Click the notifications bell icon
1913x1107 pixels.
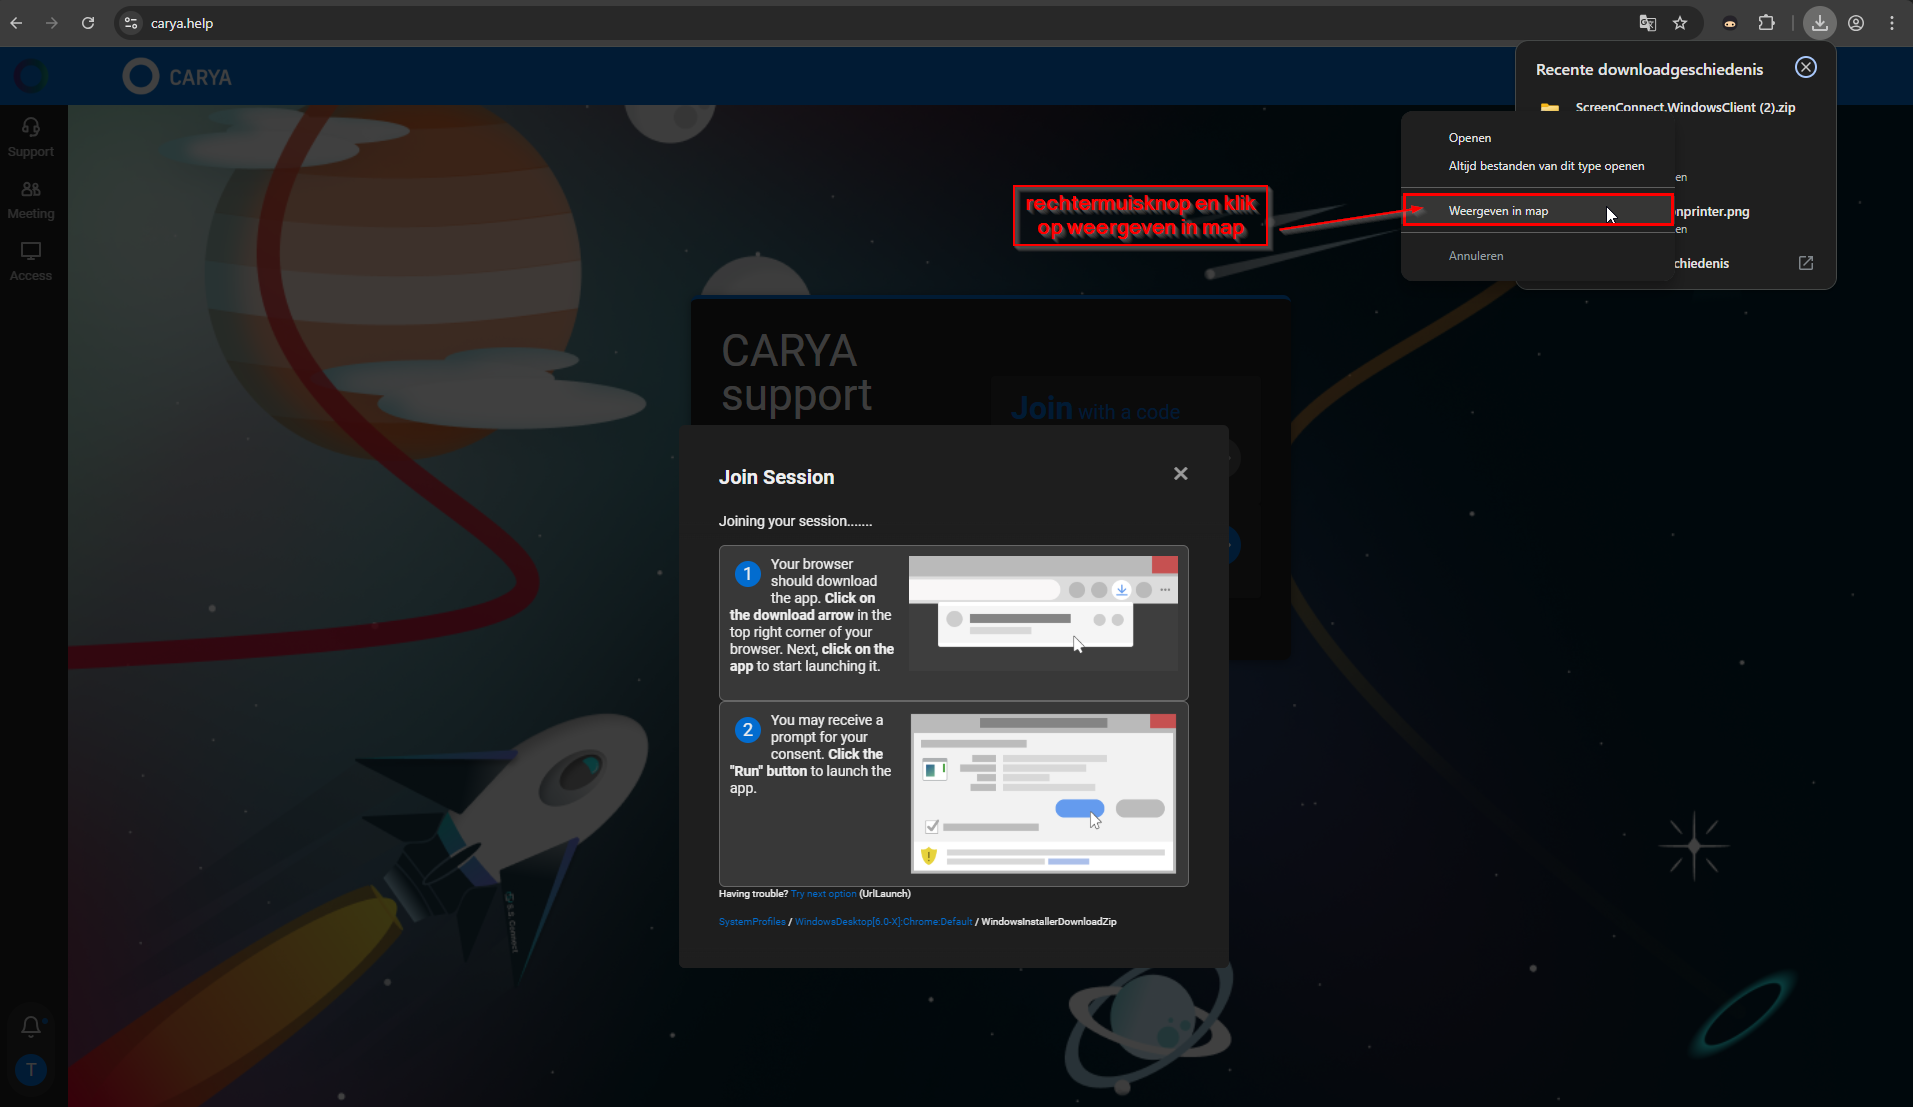[31, 1026]
